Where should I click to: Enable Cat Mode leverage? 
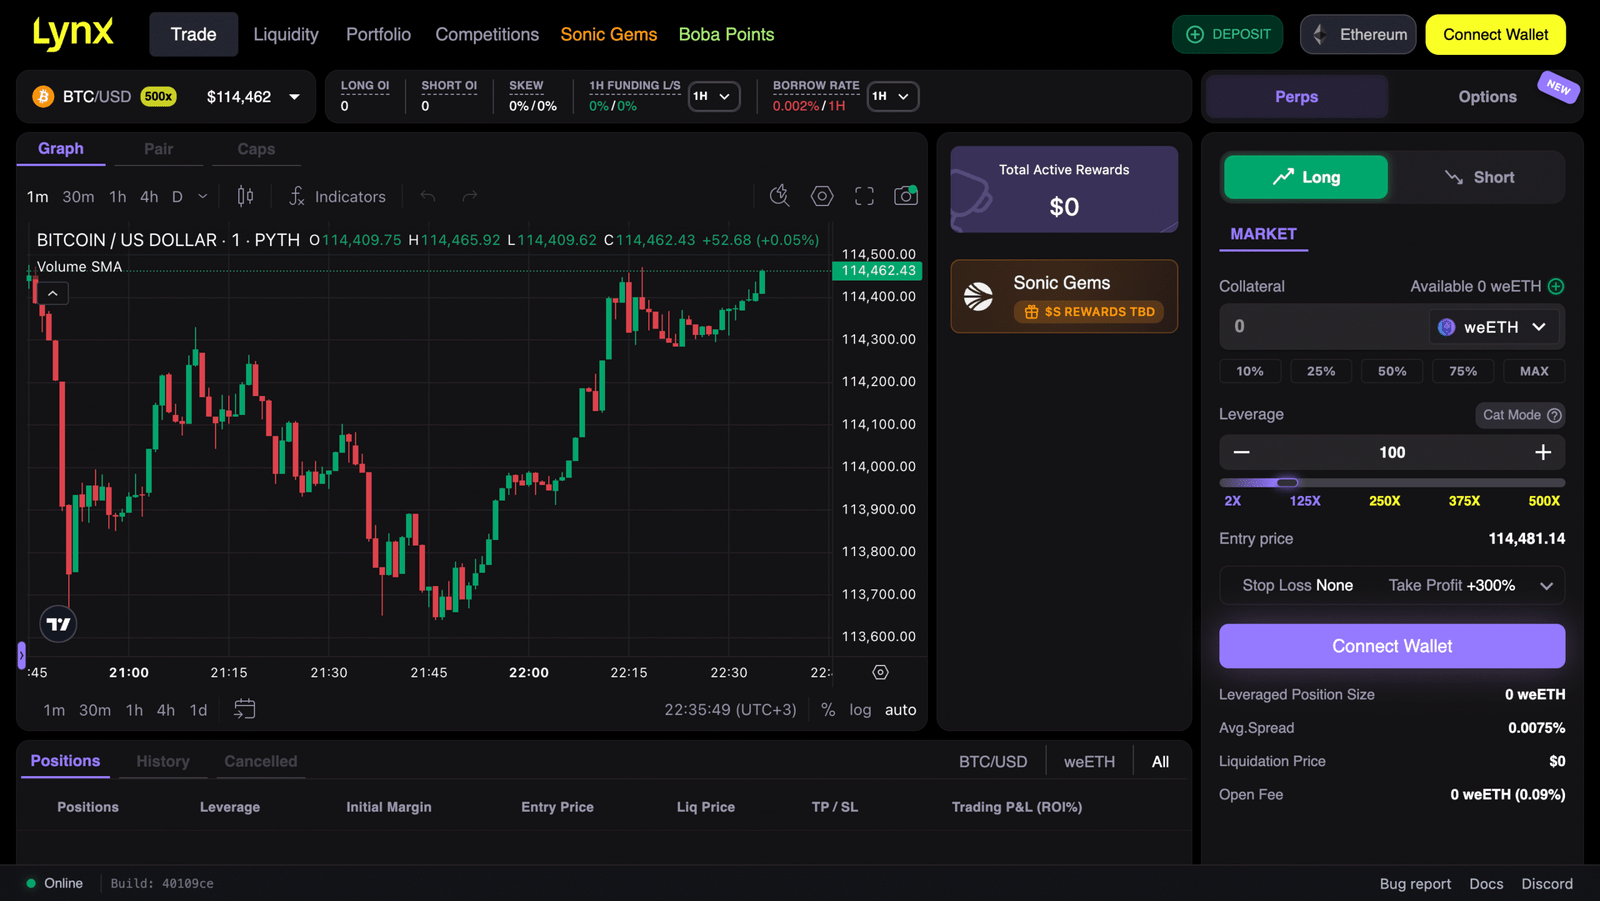(1521, 415)
